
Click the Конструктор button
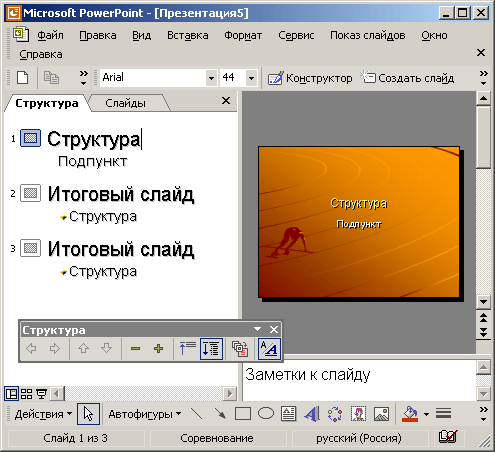[x=310, y=78]
